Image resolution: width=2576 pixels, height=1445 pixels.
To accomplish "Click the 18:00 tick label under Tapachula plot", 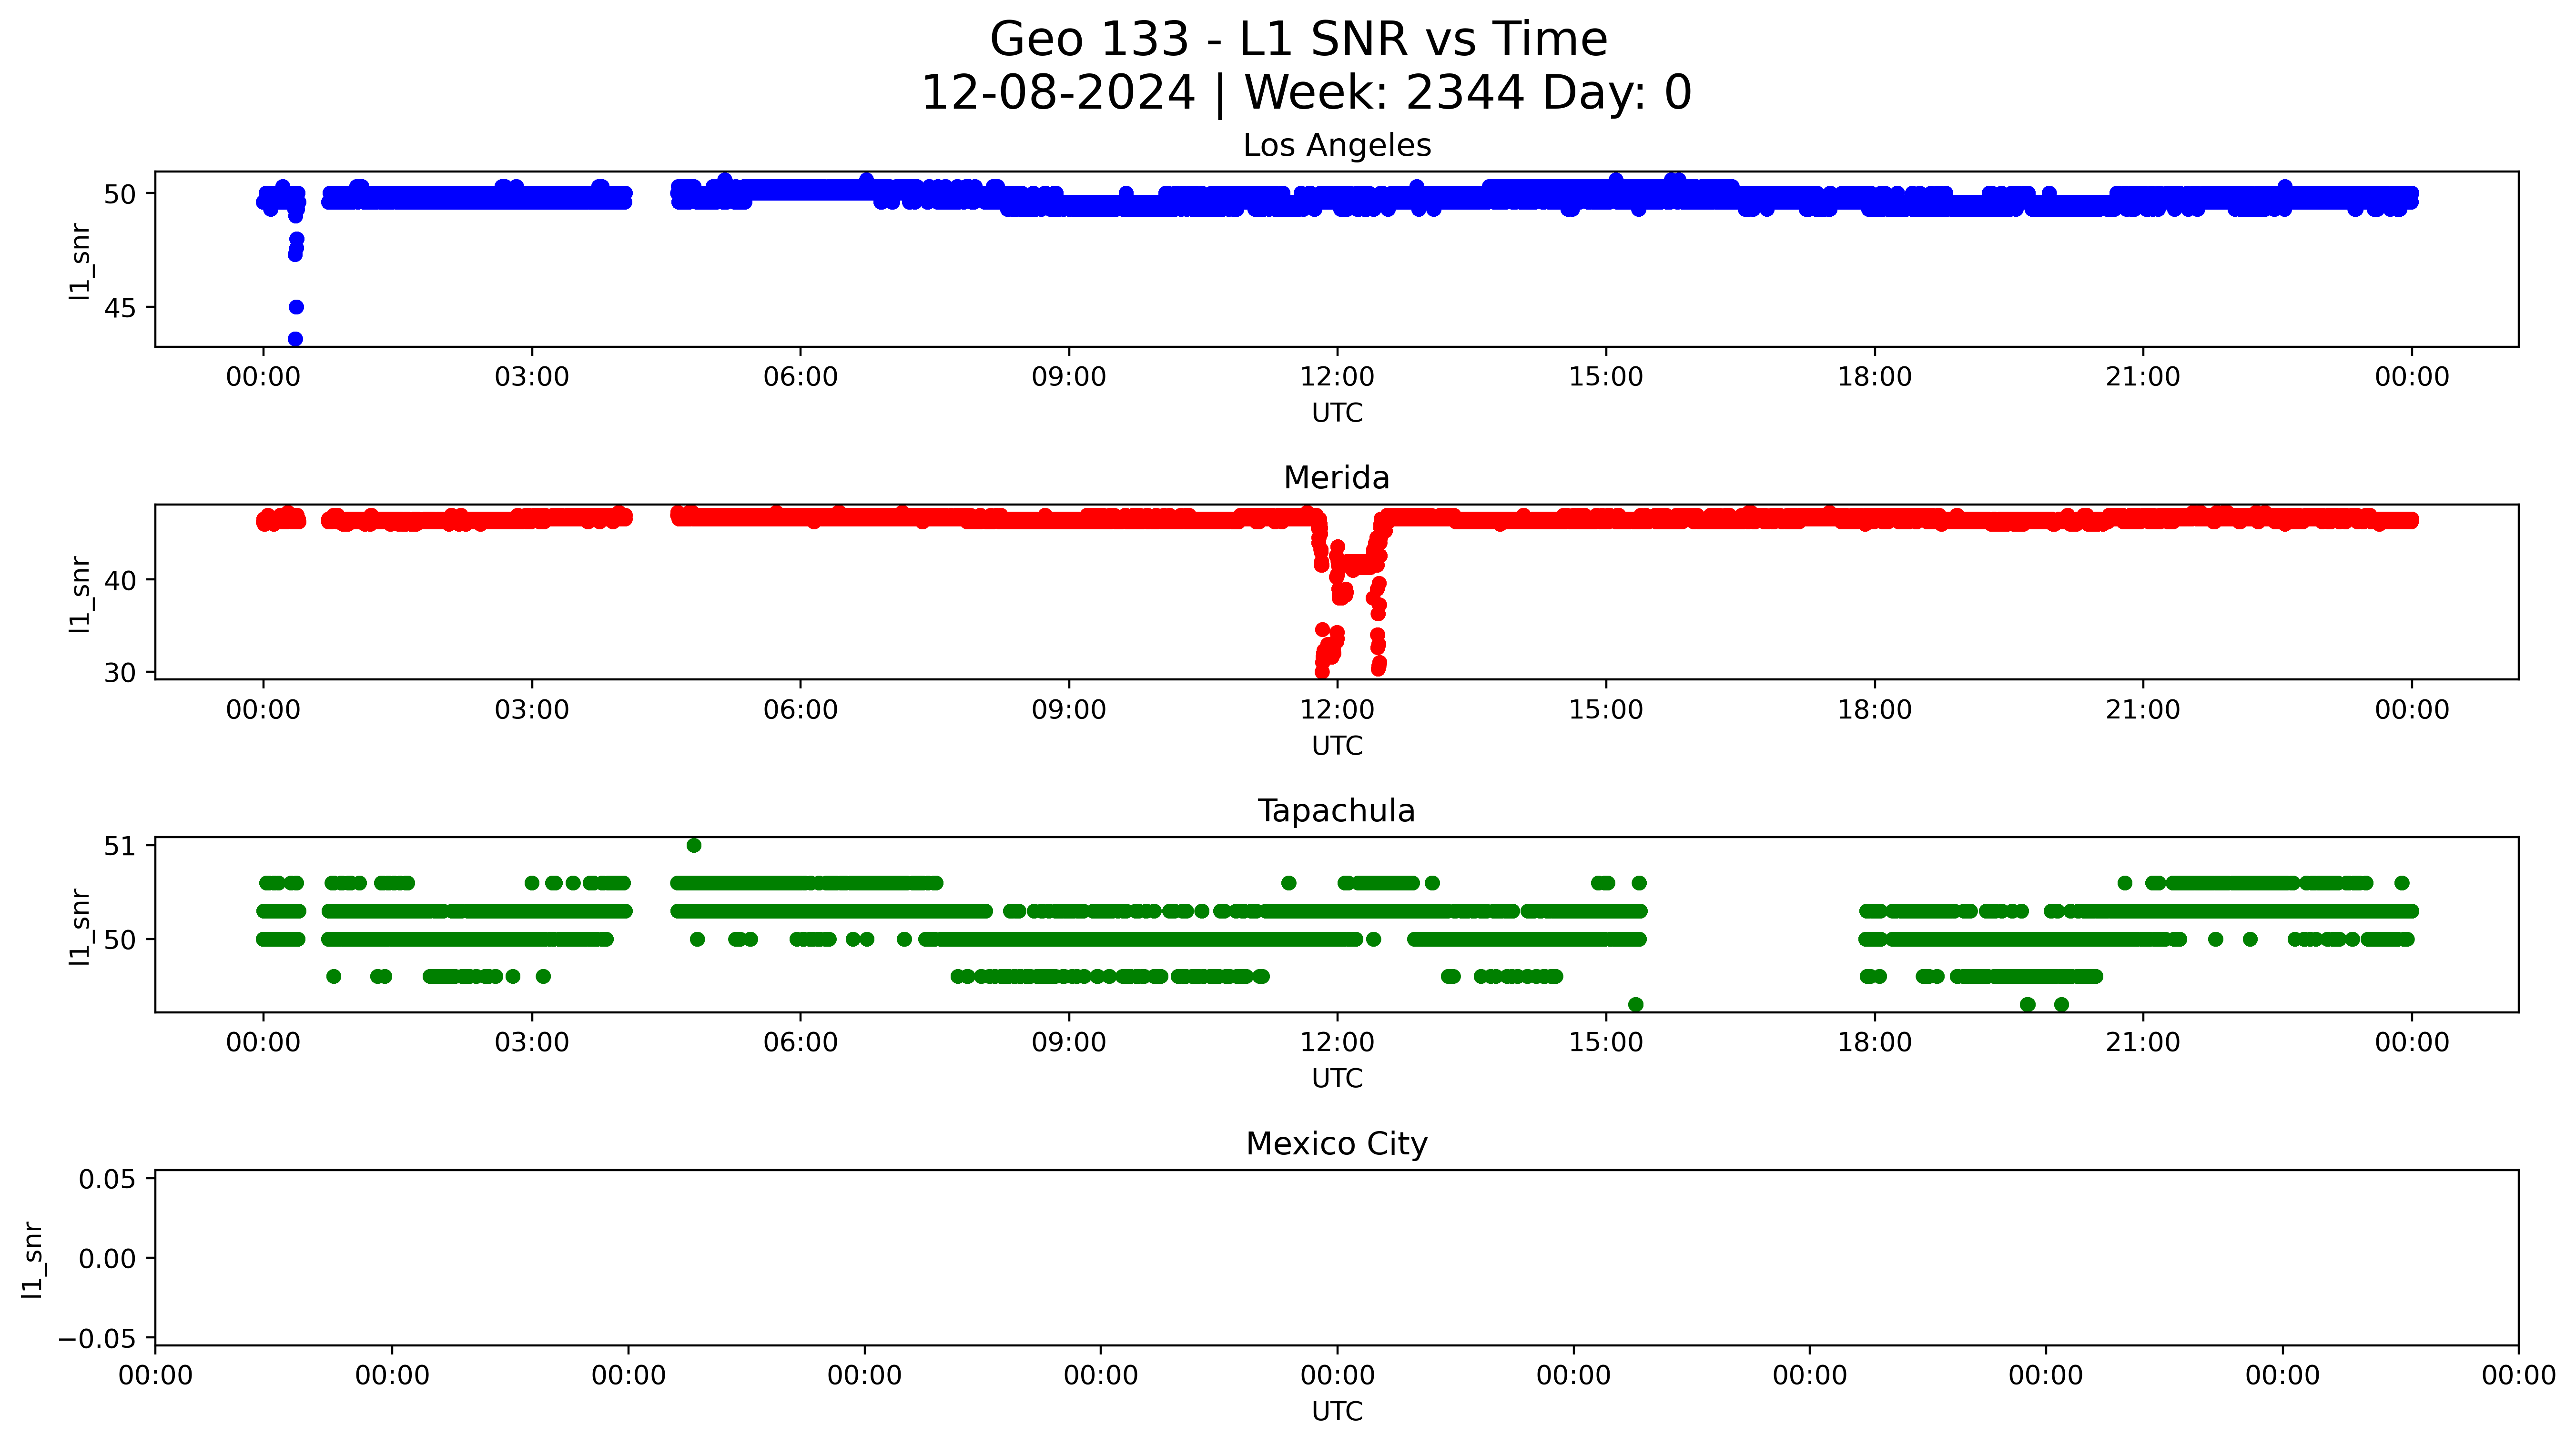I will pos(1874,1043).
